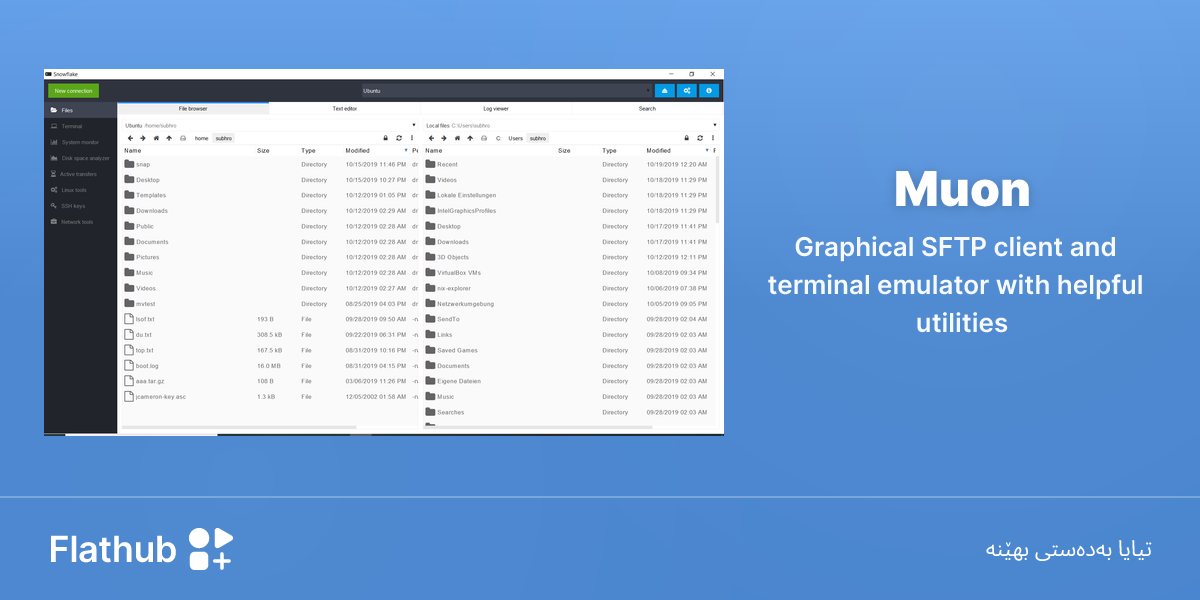Go back in the Local files pane
The height and width of the screenshot is (600, 1200).
pos(431,138)
